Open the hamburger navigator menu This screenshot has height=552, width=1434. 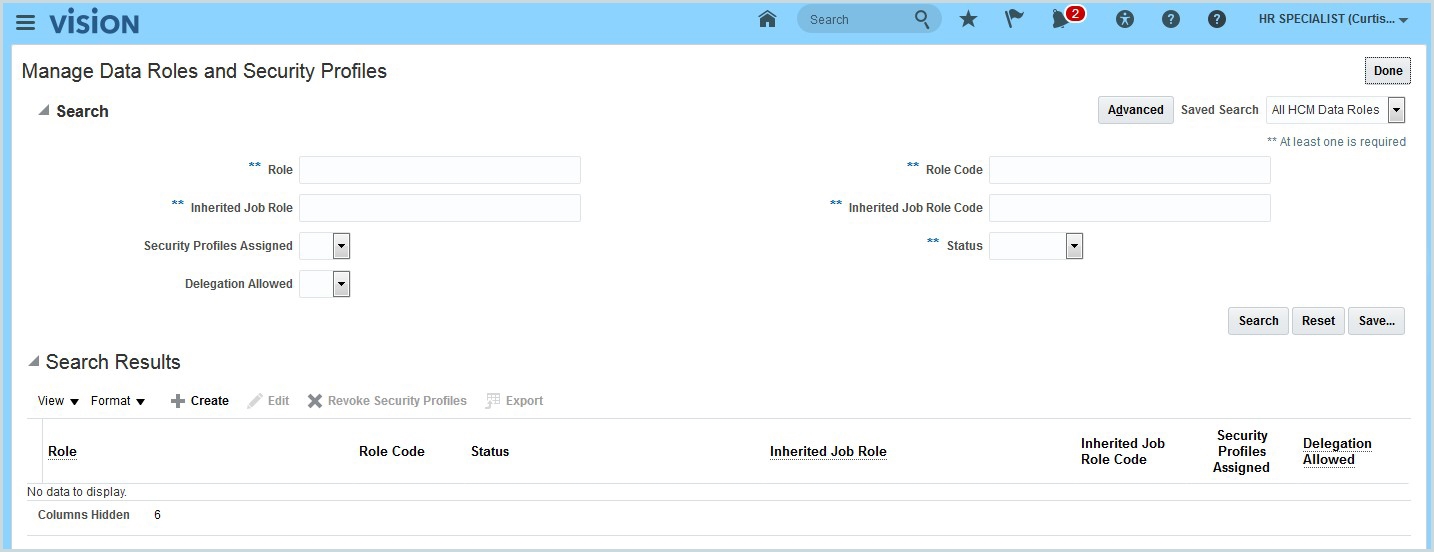click(25, 22)
